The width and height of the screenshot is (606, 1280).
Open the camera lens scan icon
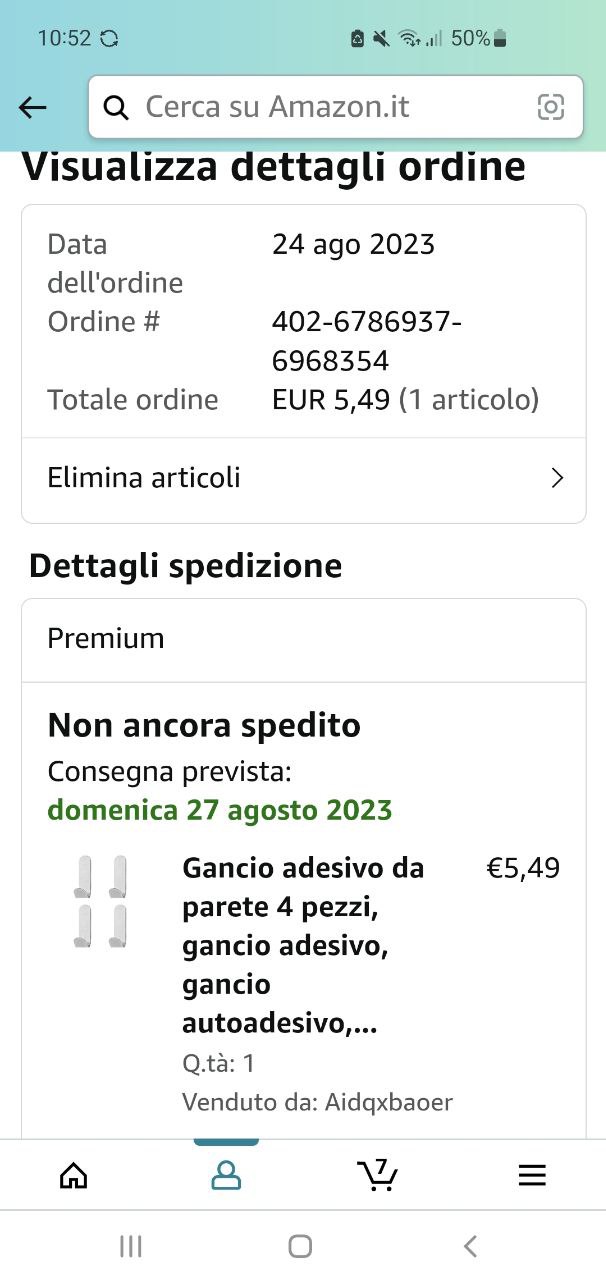pyautogui.click(x=551, y=107)
